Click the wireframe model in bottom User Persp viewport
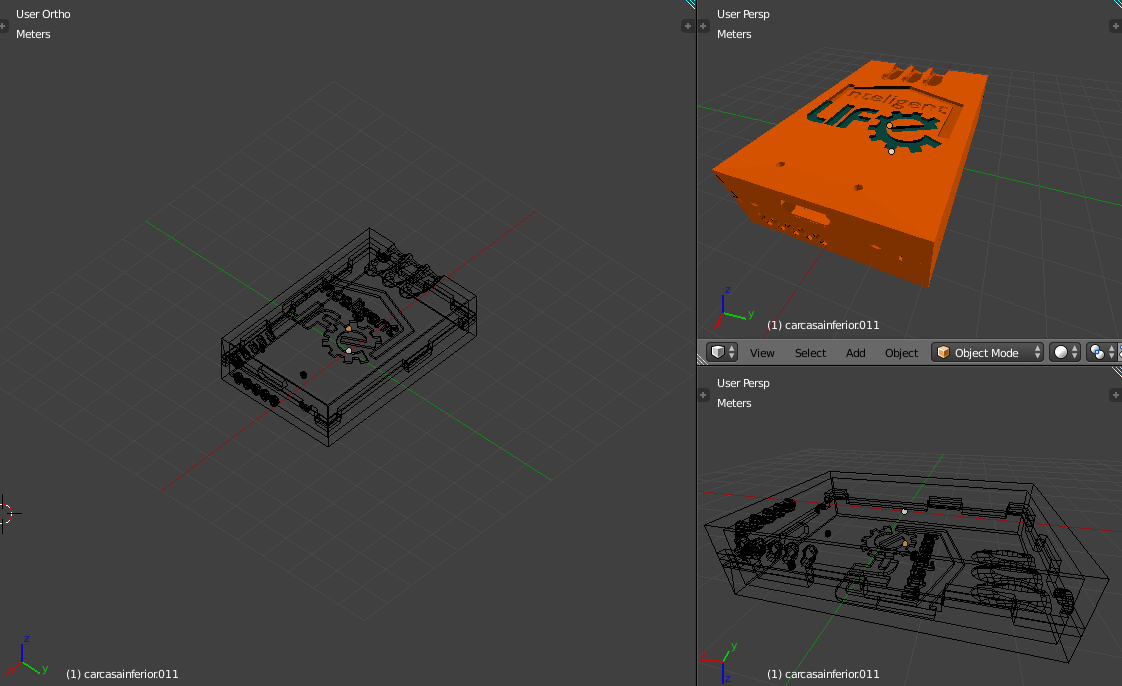The width and height of the screenshot is (1122, 686). 907,565
